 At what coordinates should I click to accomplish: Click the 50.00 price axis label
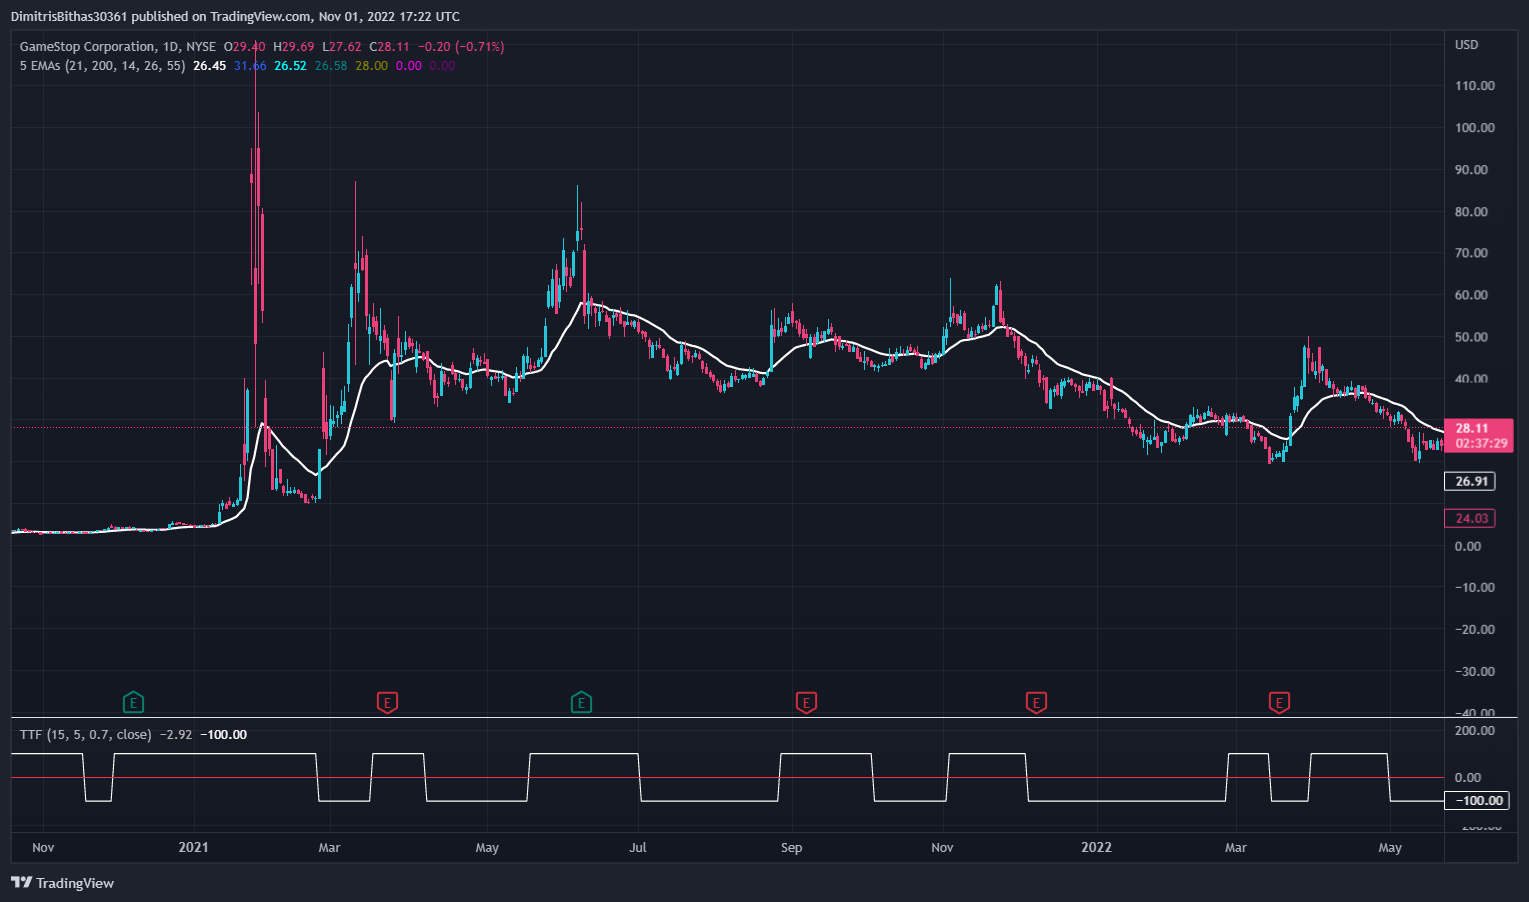[1471, 337]
